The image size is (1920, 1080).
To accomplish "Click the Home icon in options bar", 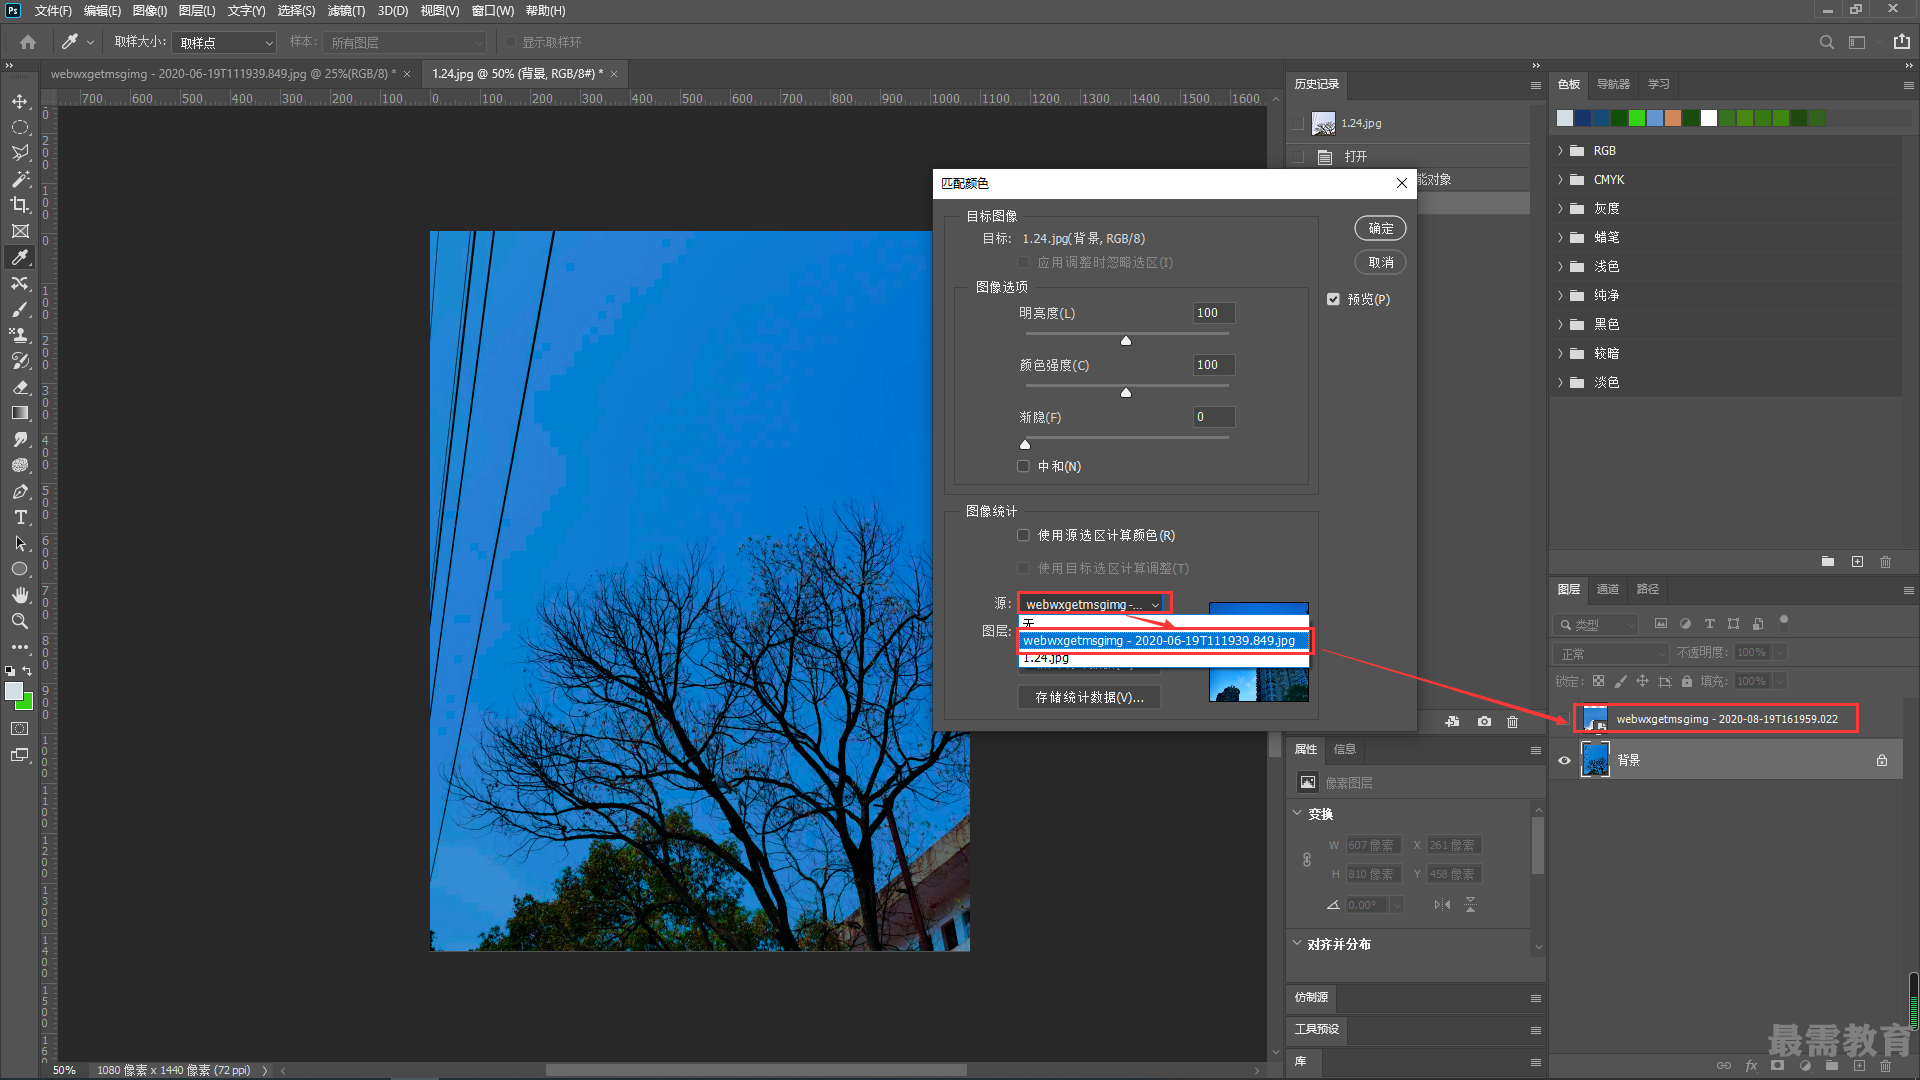I will click(28, 42).
